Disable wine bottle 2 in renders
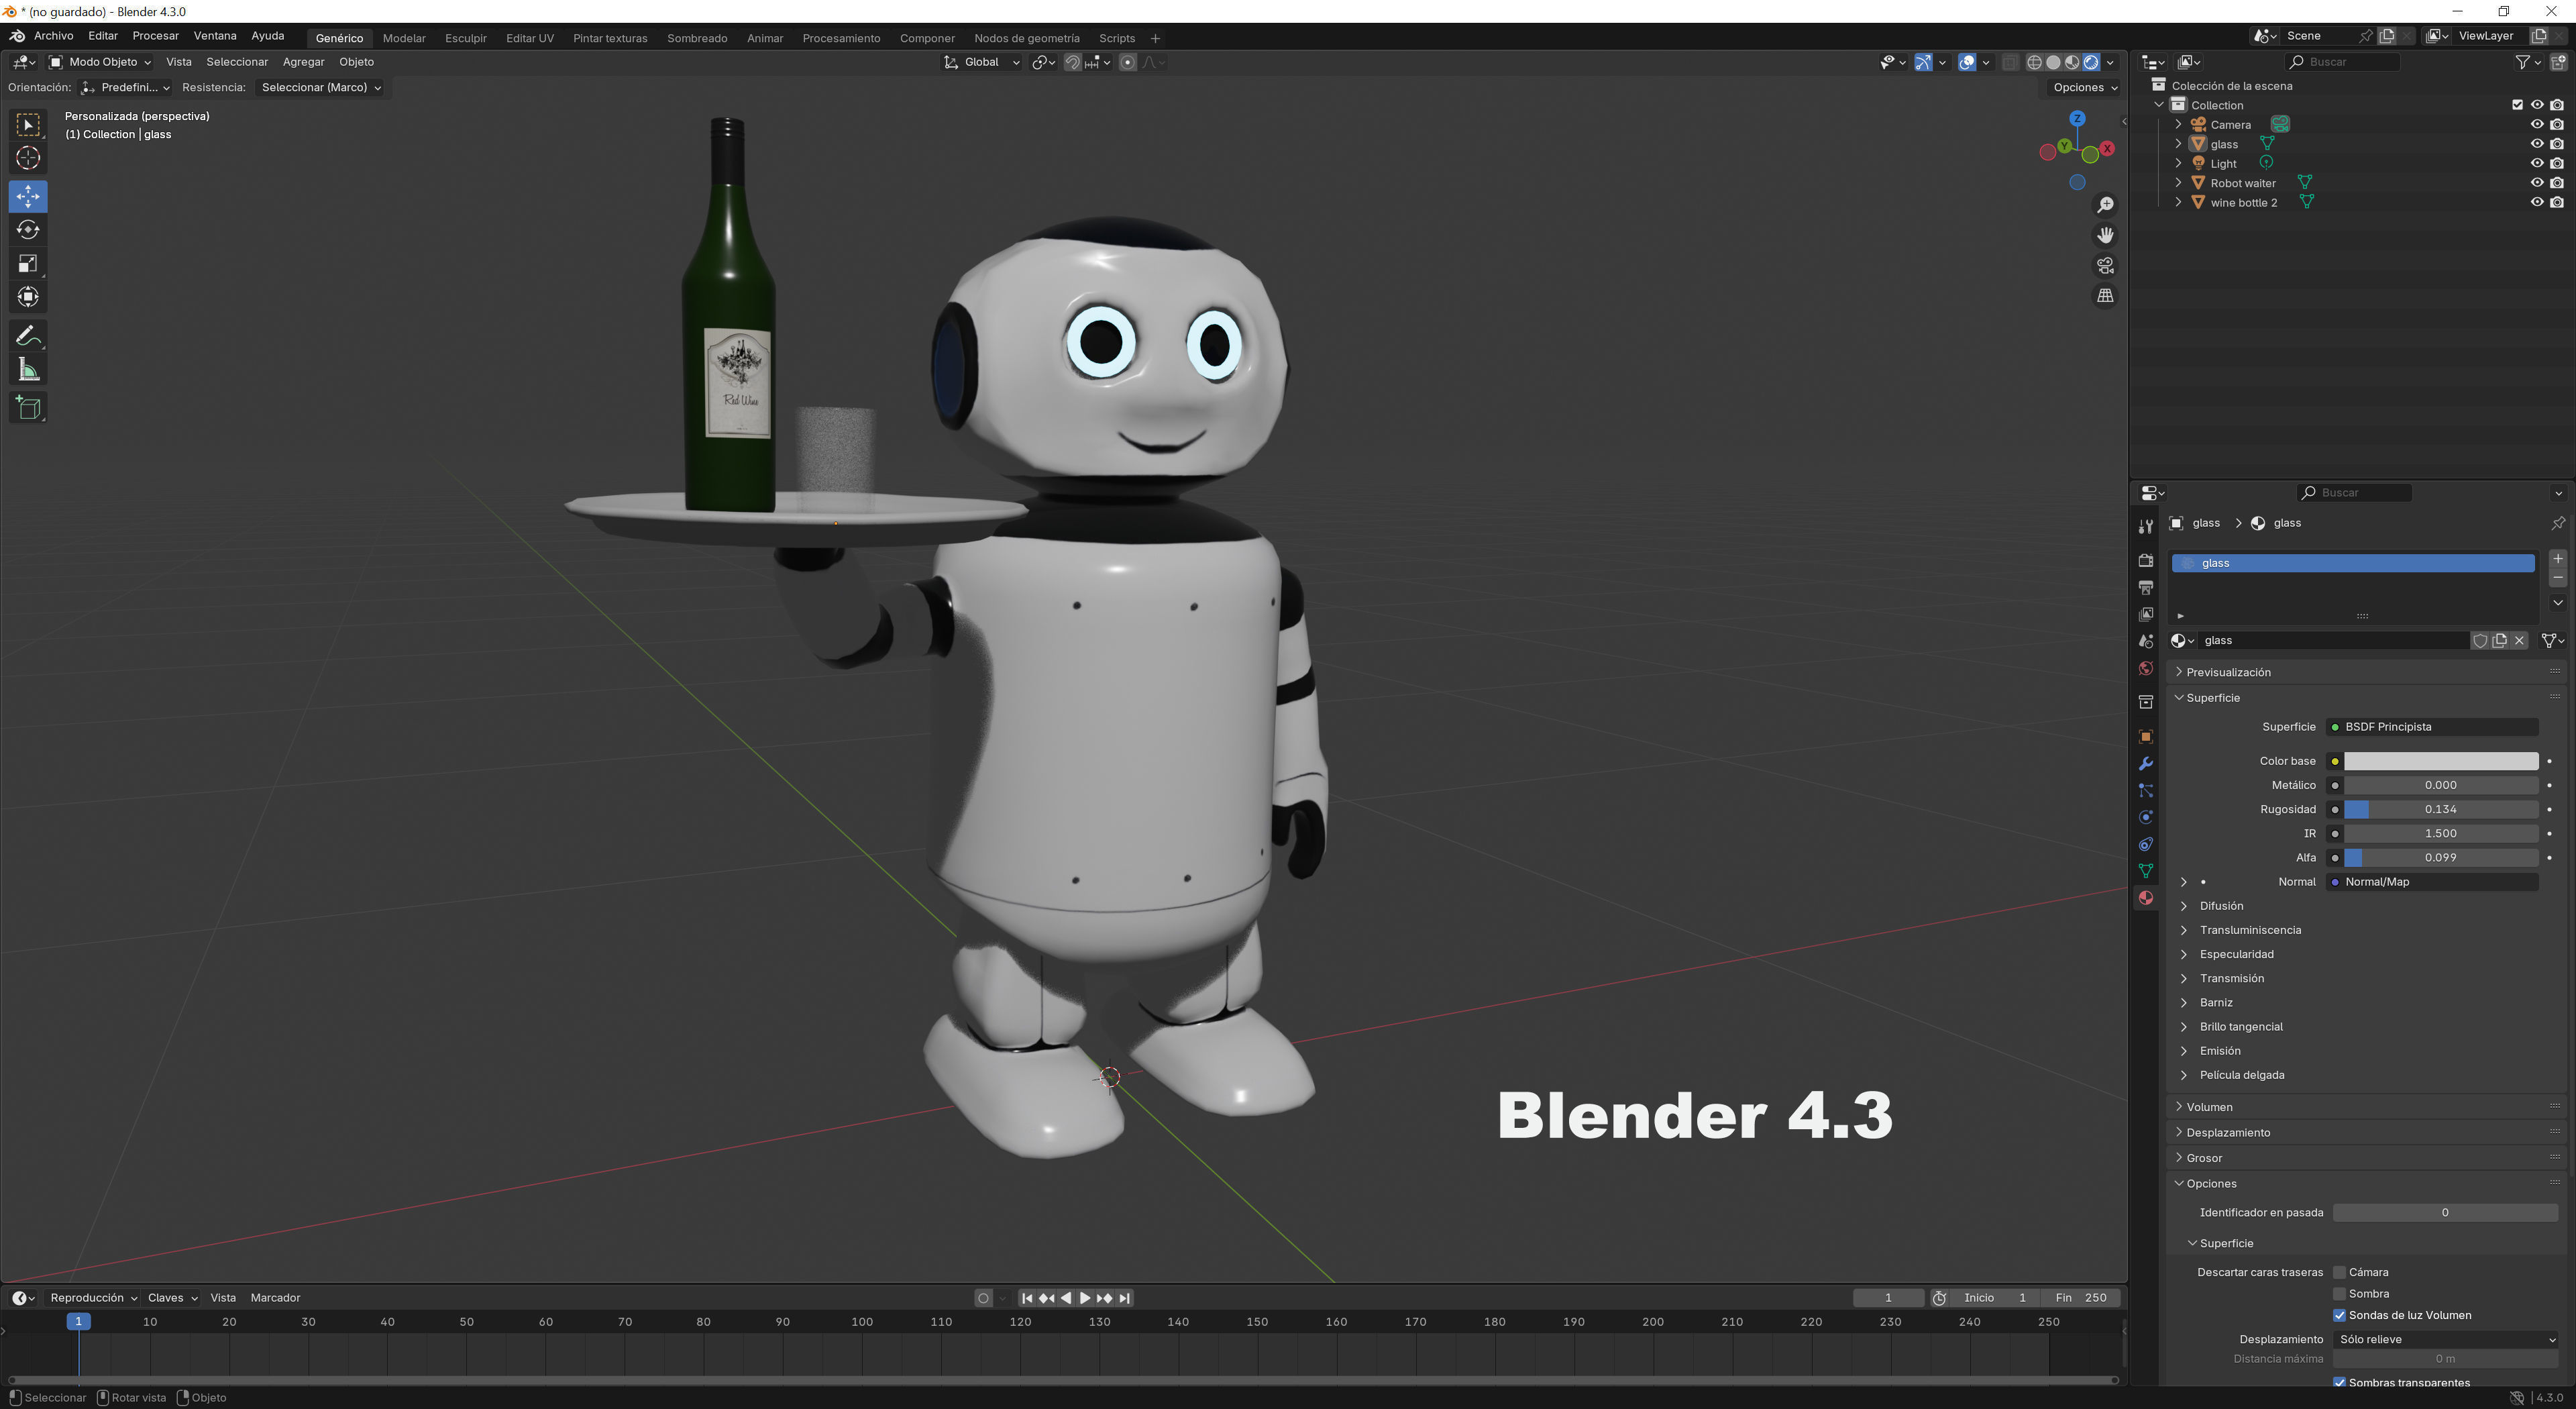The height and width of the screenshot is (1409, 2576). point(2556,202)
